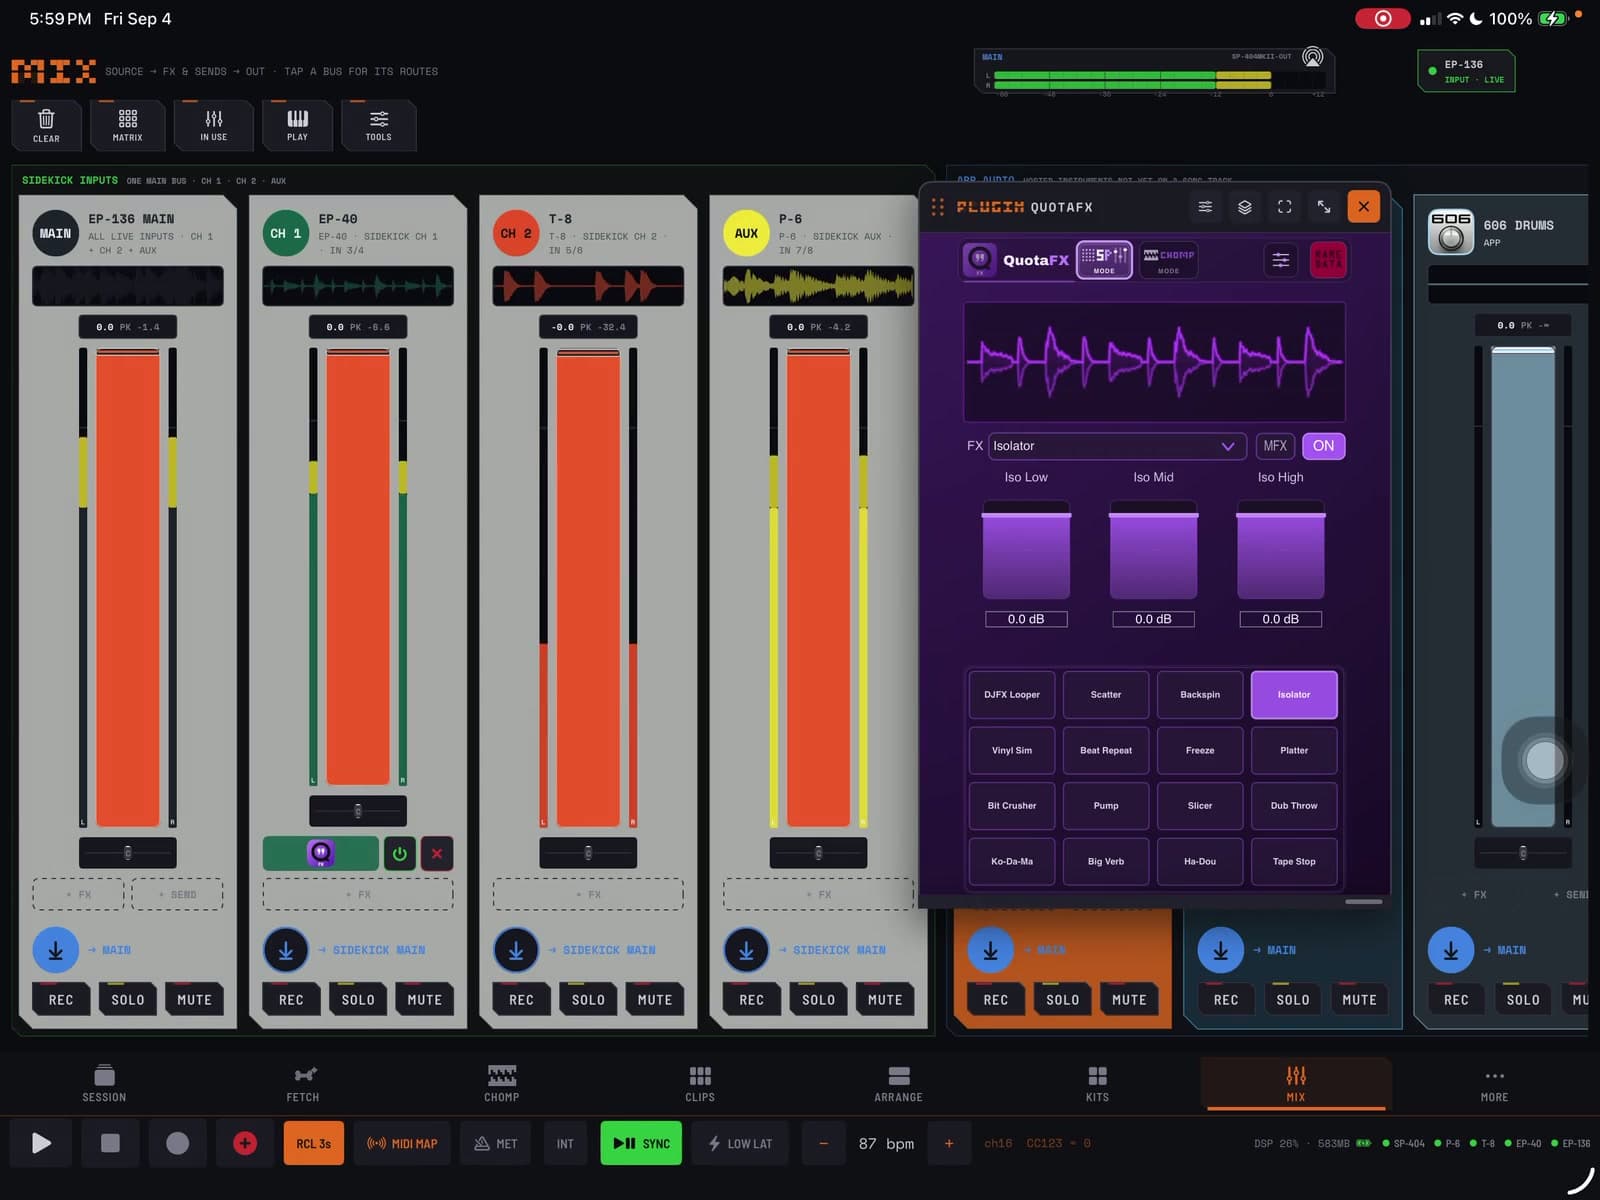Image resolution: width=1600 pixels, height=1200 pixels.
Task: Select the SP mode tab in QuotaFX
Action: [1104, 259]
